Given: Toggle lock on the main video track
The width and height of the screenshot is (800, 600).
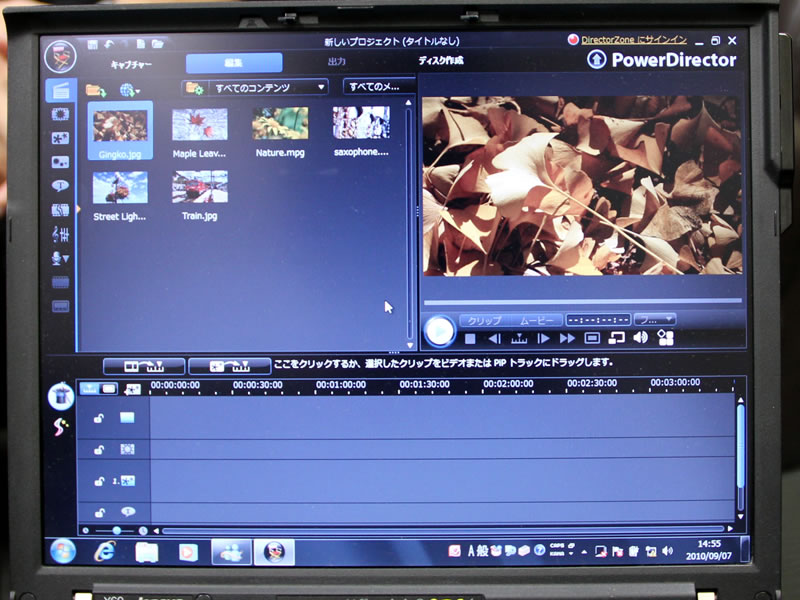Looking at the screenshot, I should tap(99, 418).
